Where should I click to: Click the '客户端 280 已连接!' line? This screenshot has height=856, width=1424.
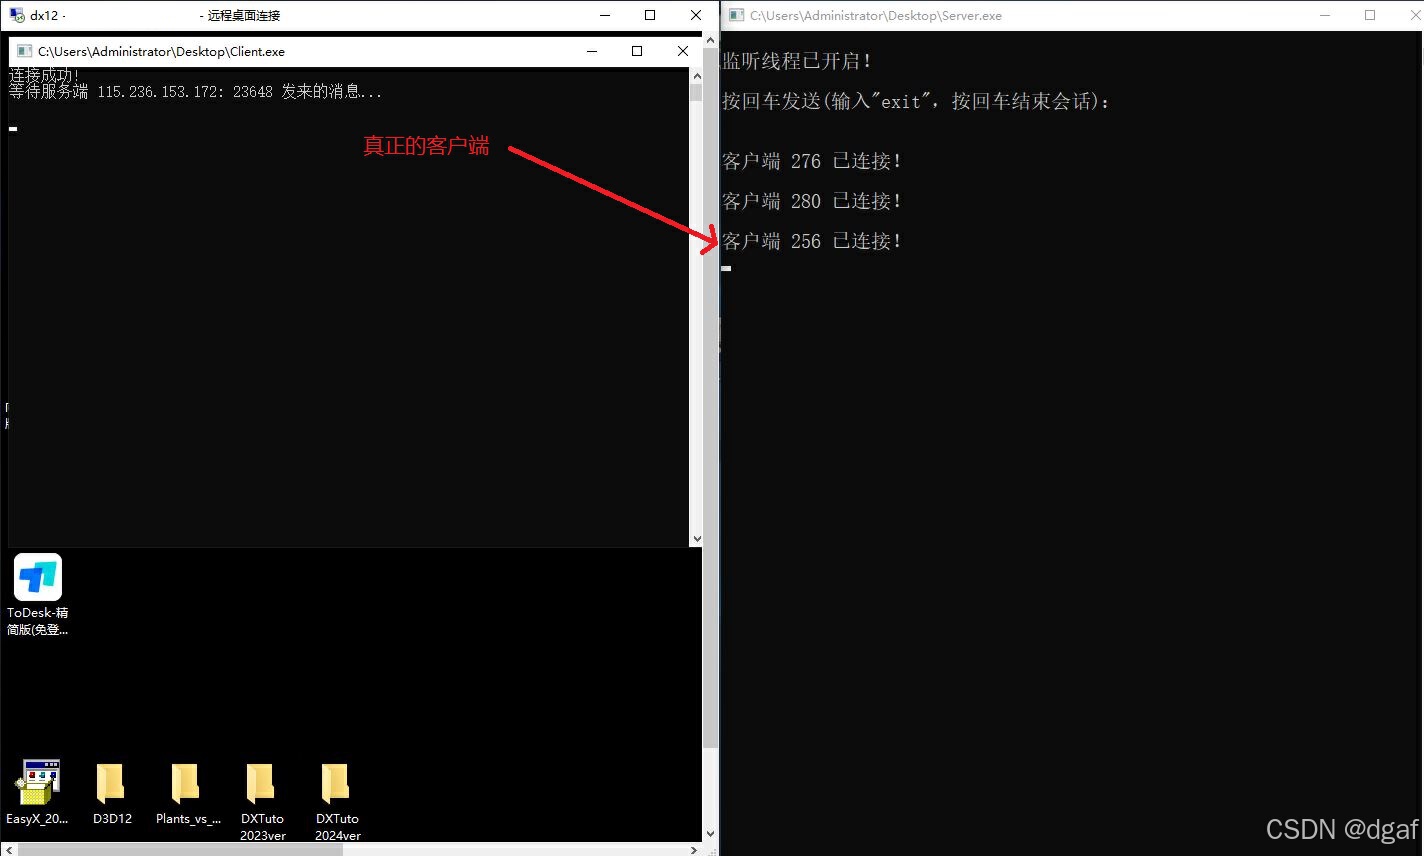click(x=812, y=201)
